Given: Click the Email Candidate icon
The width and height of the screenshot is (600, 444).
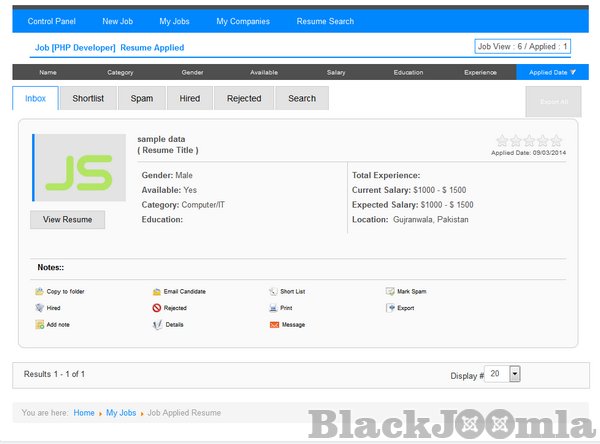Looking at the screenshot, I should tap(157, 291).
